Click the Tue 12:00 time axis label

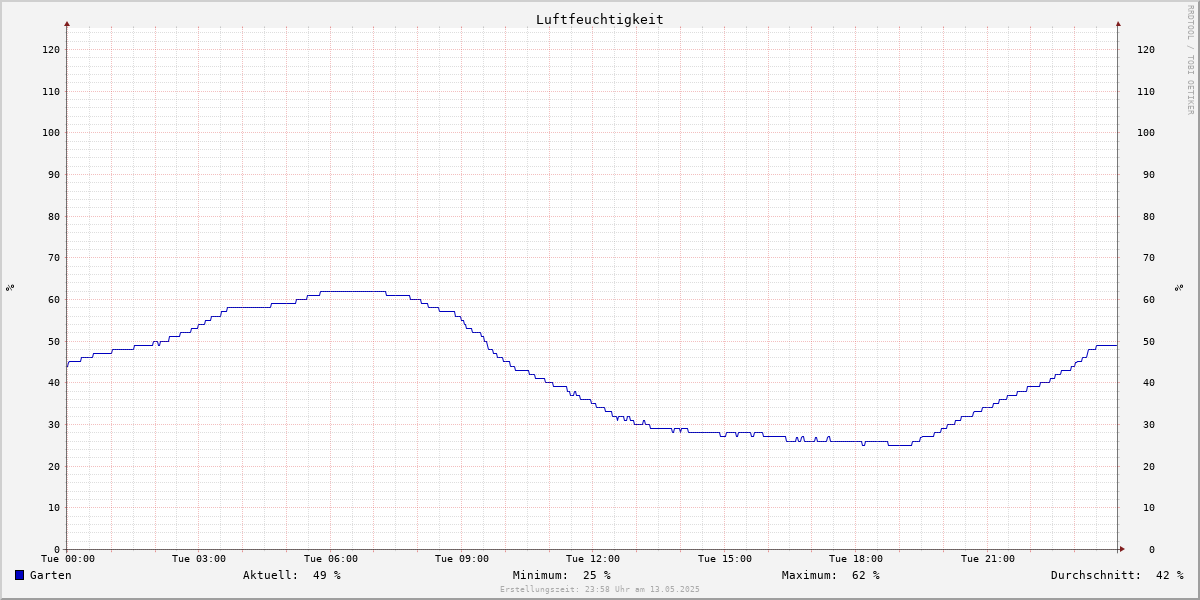pyautogui.click(x=593, y=559)
